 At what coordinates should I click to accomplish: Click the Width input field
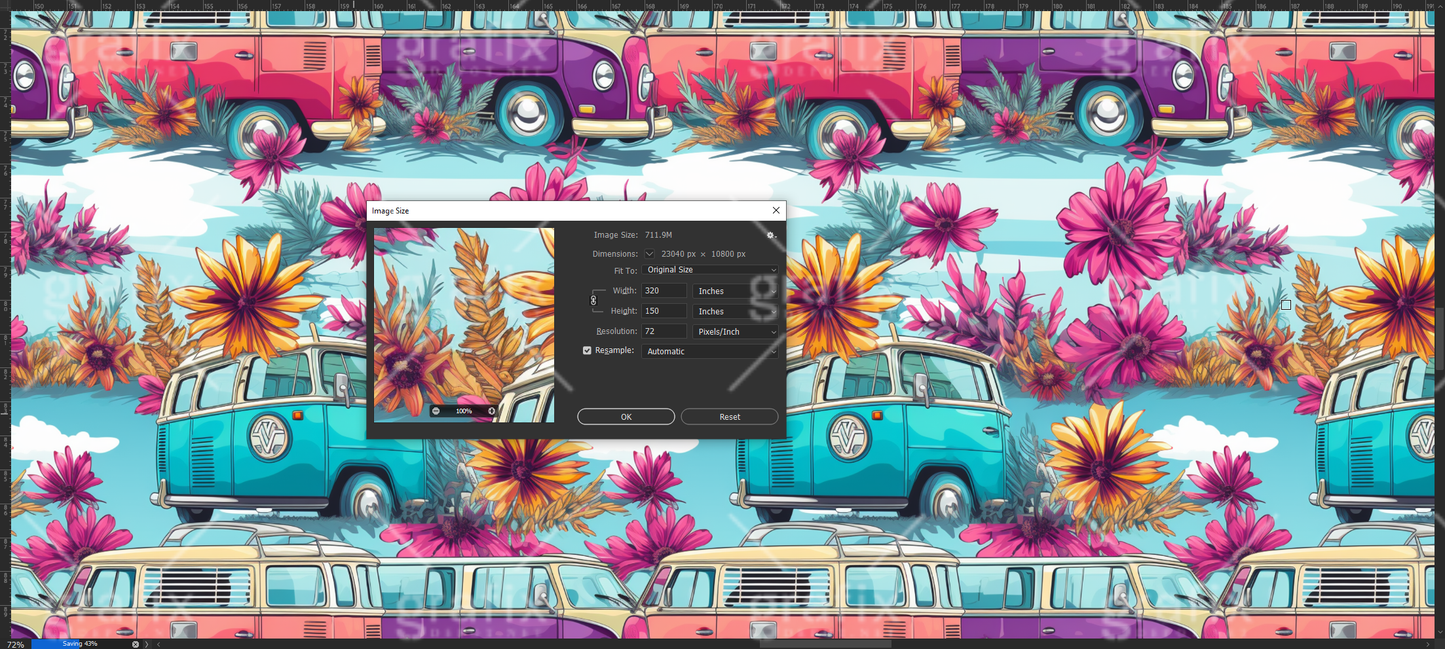tap(663, 291)
